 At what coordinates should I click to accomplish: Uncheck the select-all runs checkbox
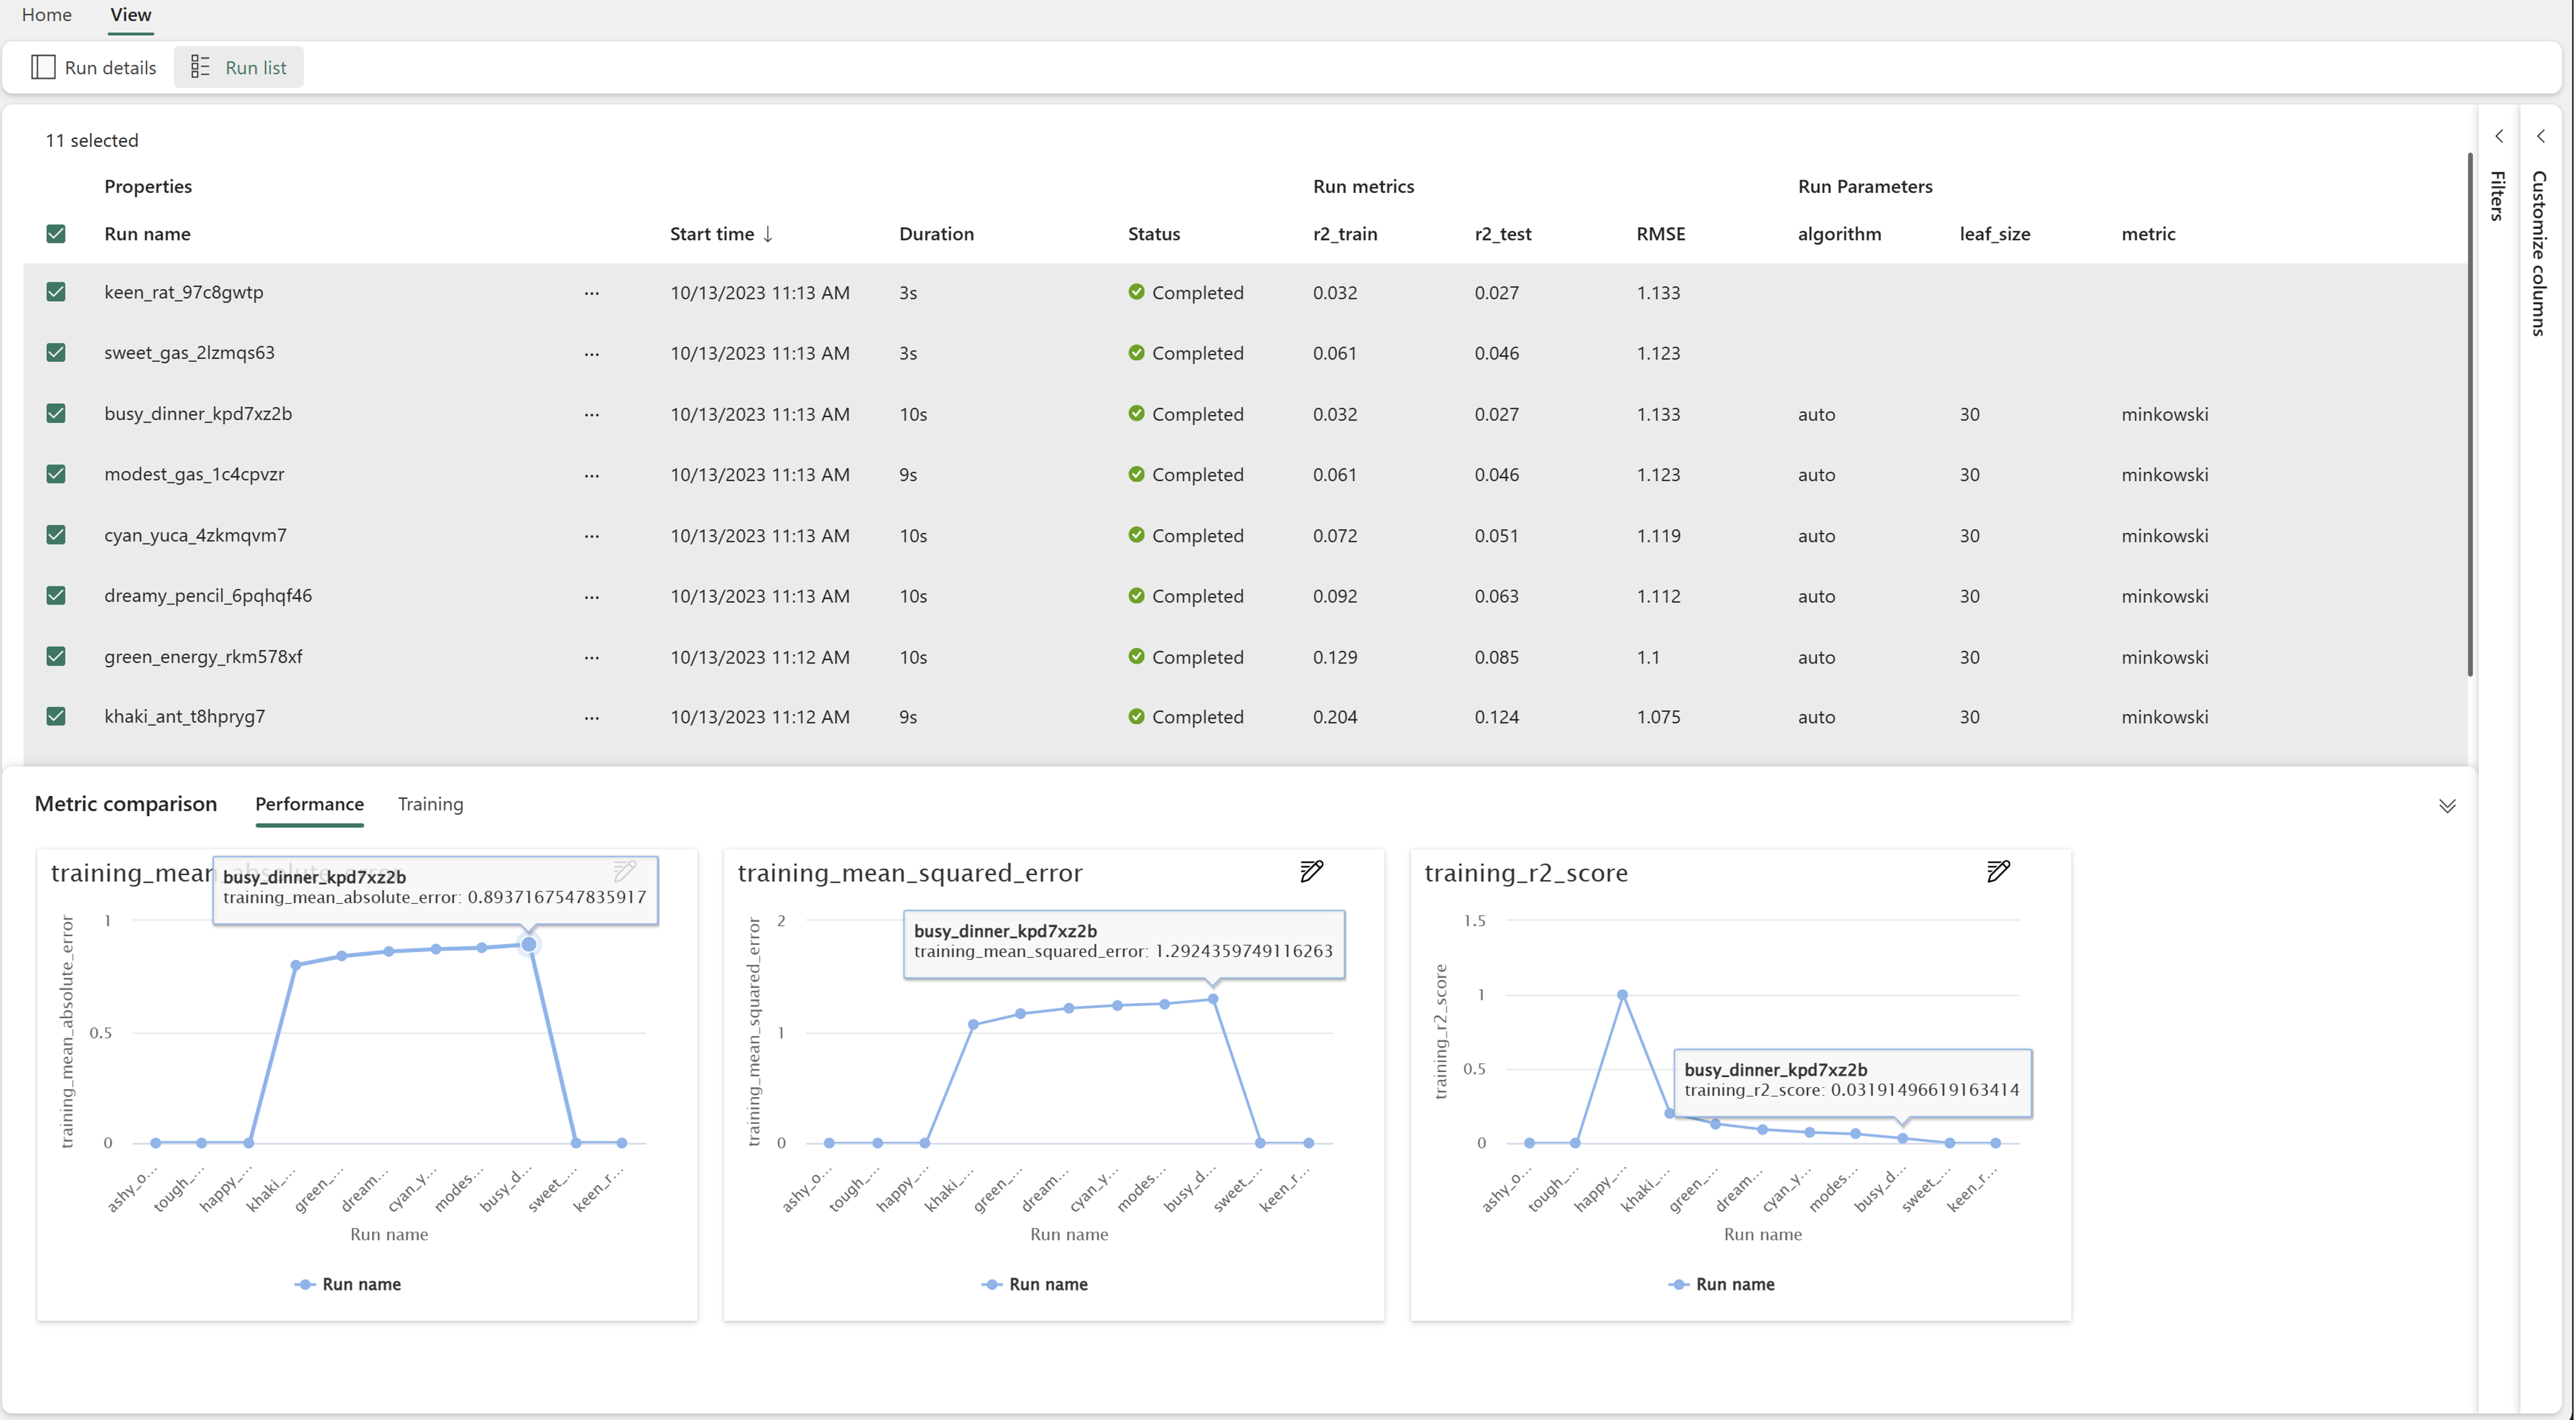(56, 234)
